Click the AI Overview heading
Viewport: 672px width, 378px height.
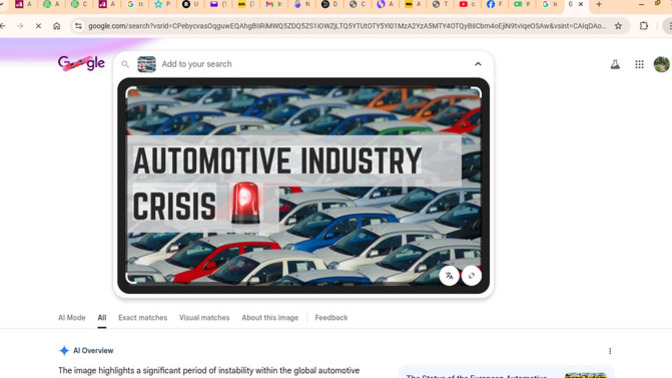click(93, 351)
